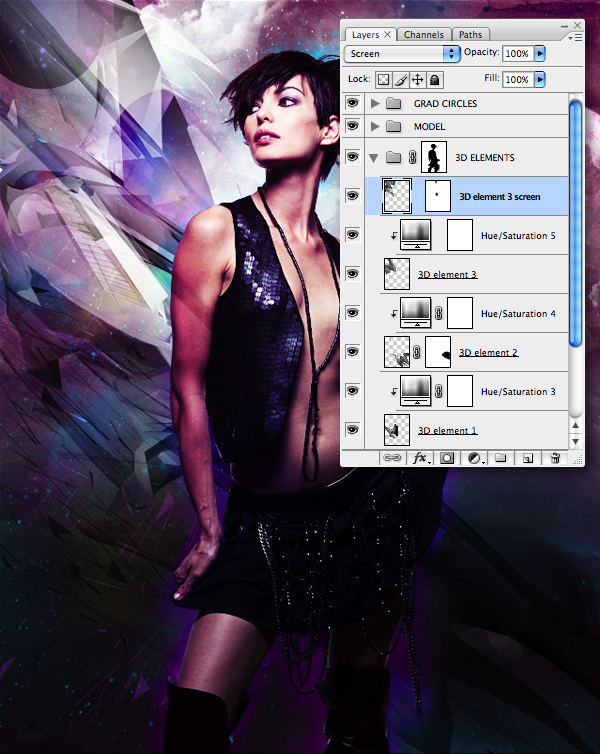Click the scroll up arrow in Layers panel
The width and height of the screenshot is (600, 754).
[575, 426]
